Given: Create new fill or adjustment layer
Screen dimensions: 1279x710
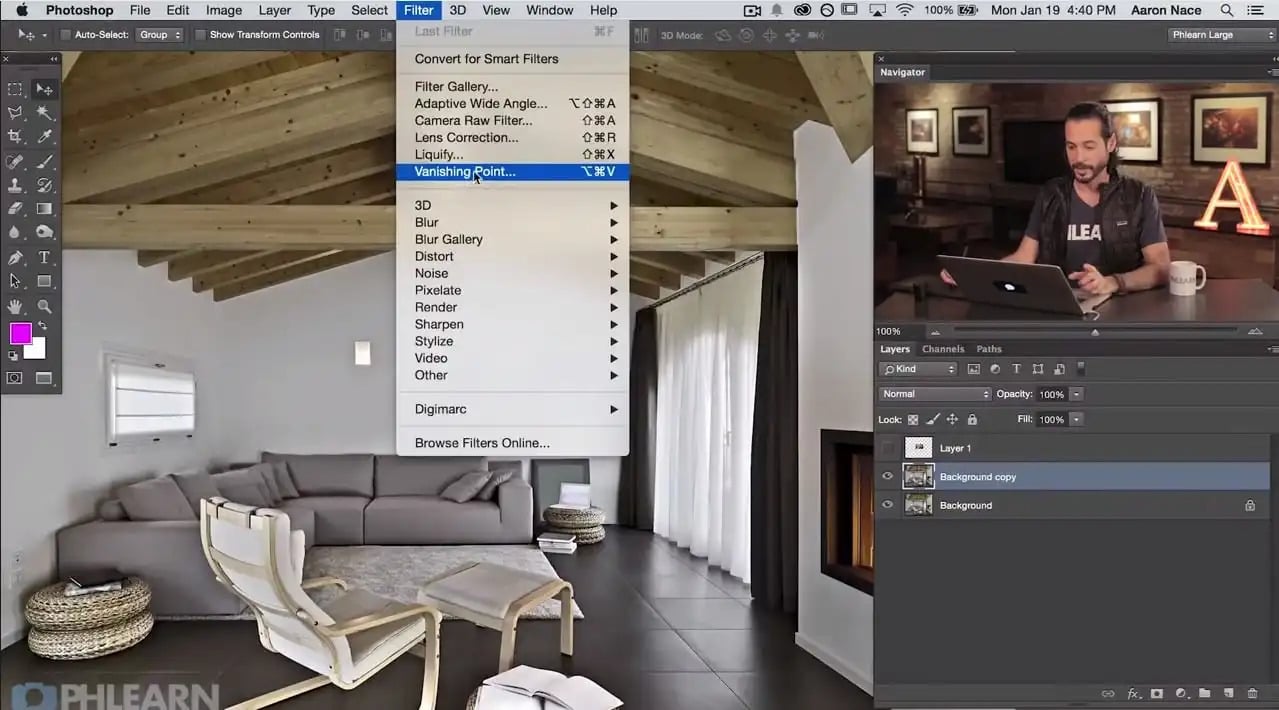Looking at the screenshot, I should tap(1181, 693).
